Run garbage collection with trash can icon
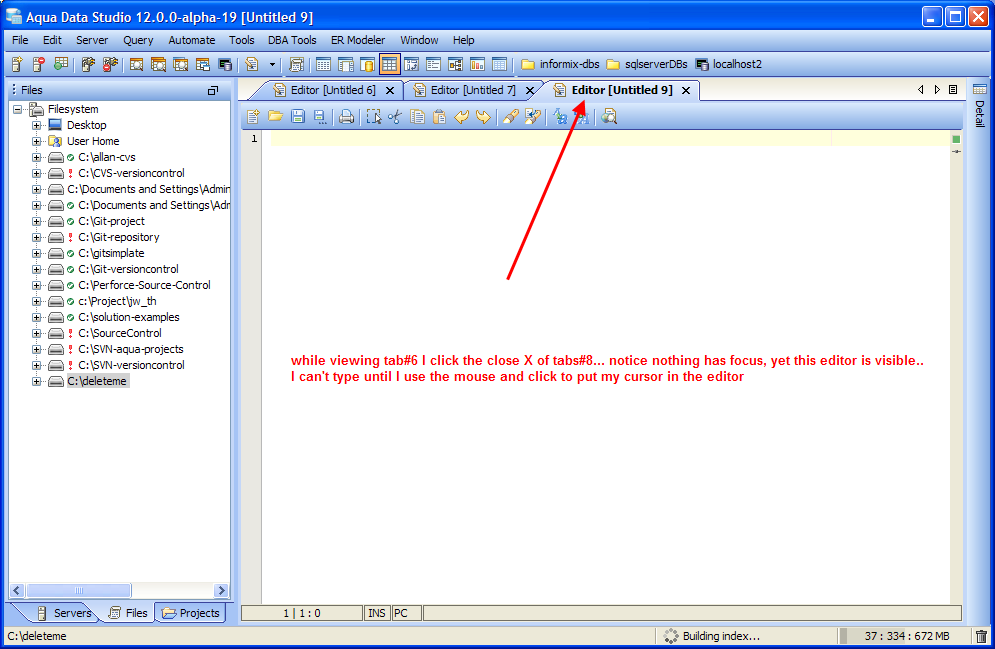This screenshot has width=995, height=649. pyautogui.click(x=981, y=636)
